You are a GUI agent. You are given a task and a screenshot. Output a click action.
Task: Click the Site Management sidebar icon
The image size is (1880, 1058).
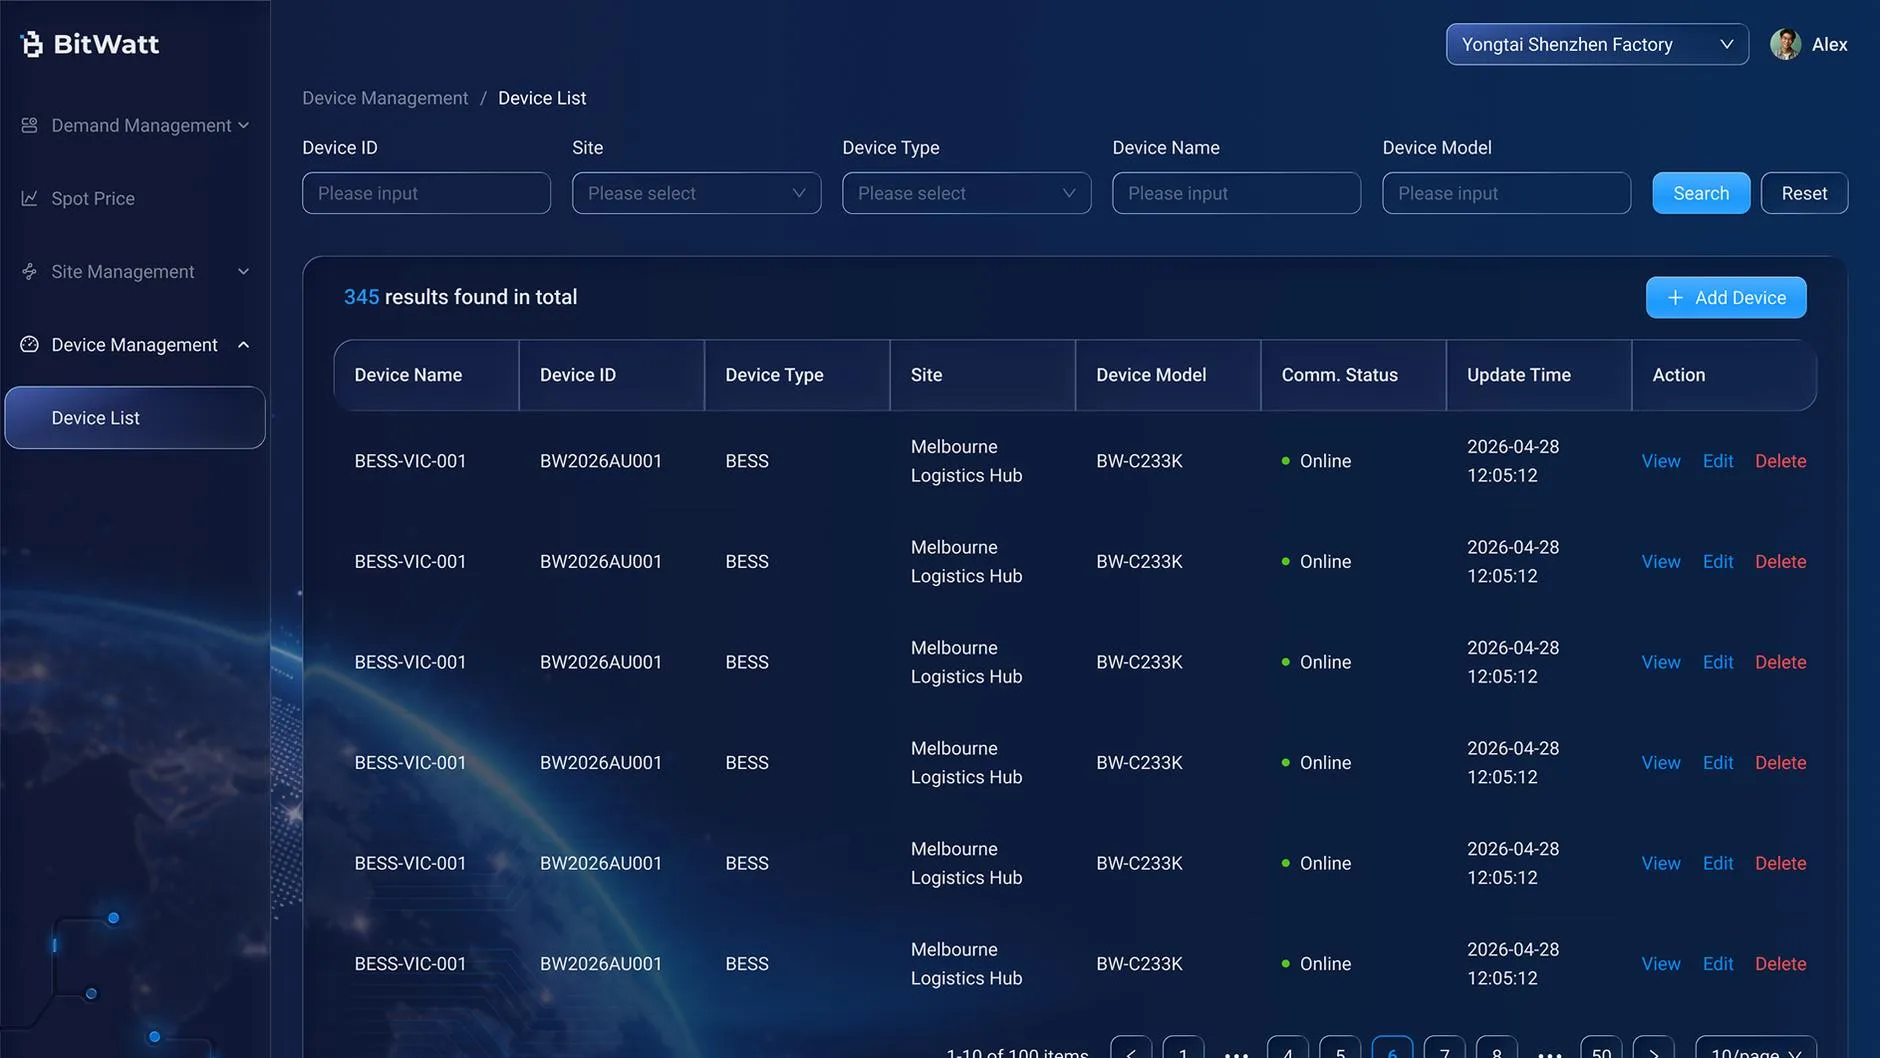tap(29, 271)
